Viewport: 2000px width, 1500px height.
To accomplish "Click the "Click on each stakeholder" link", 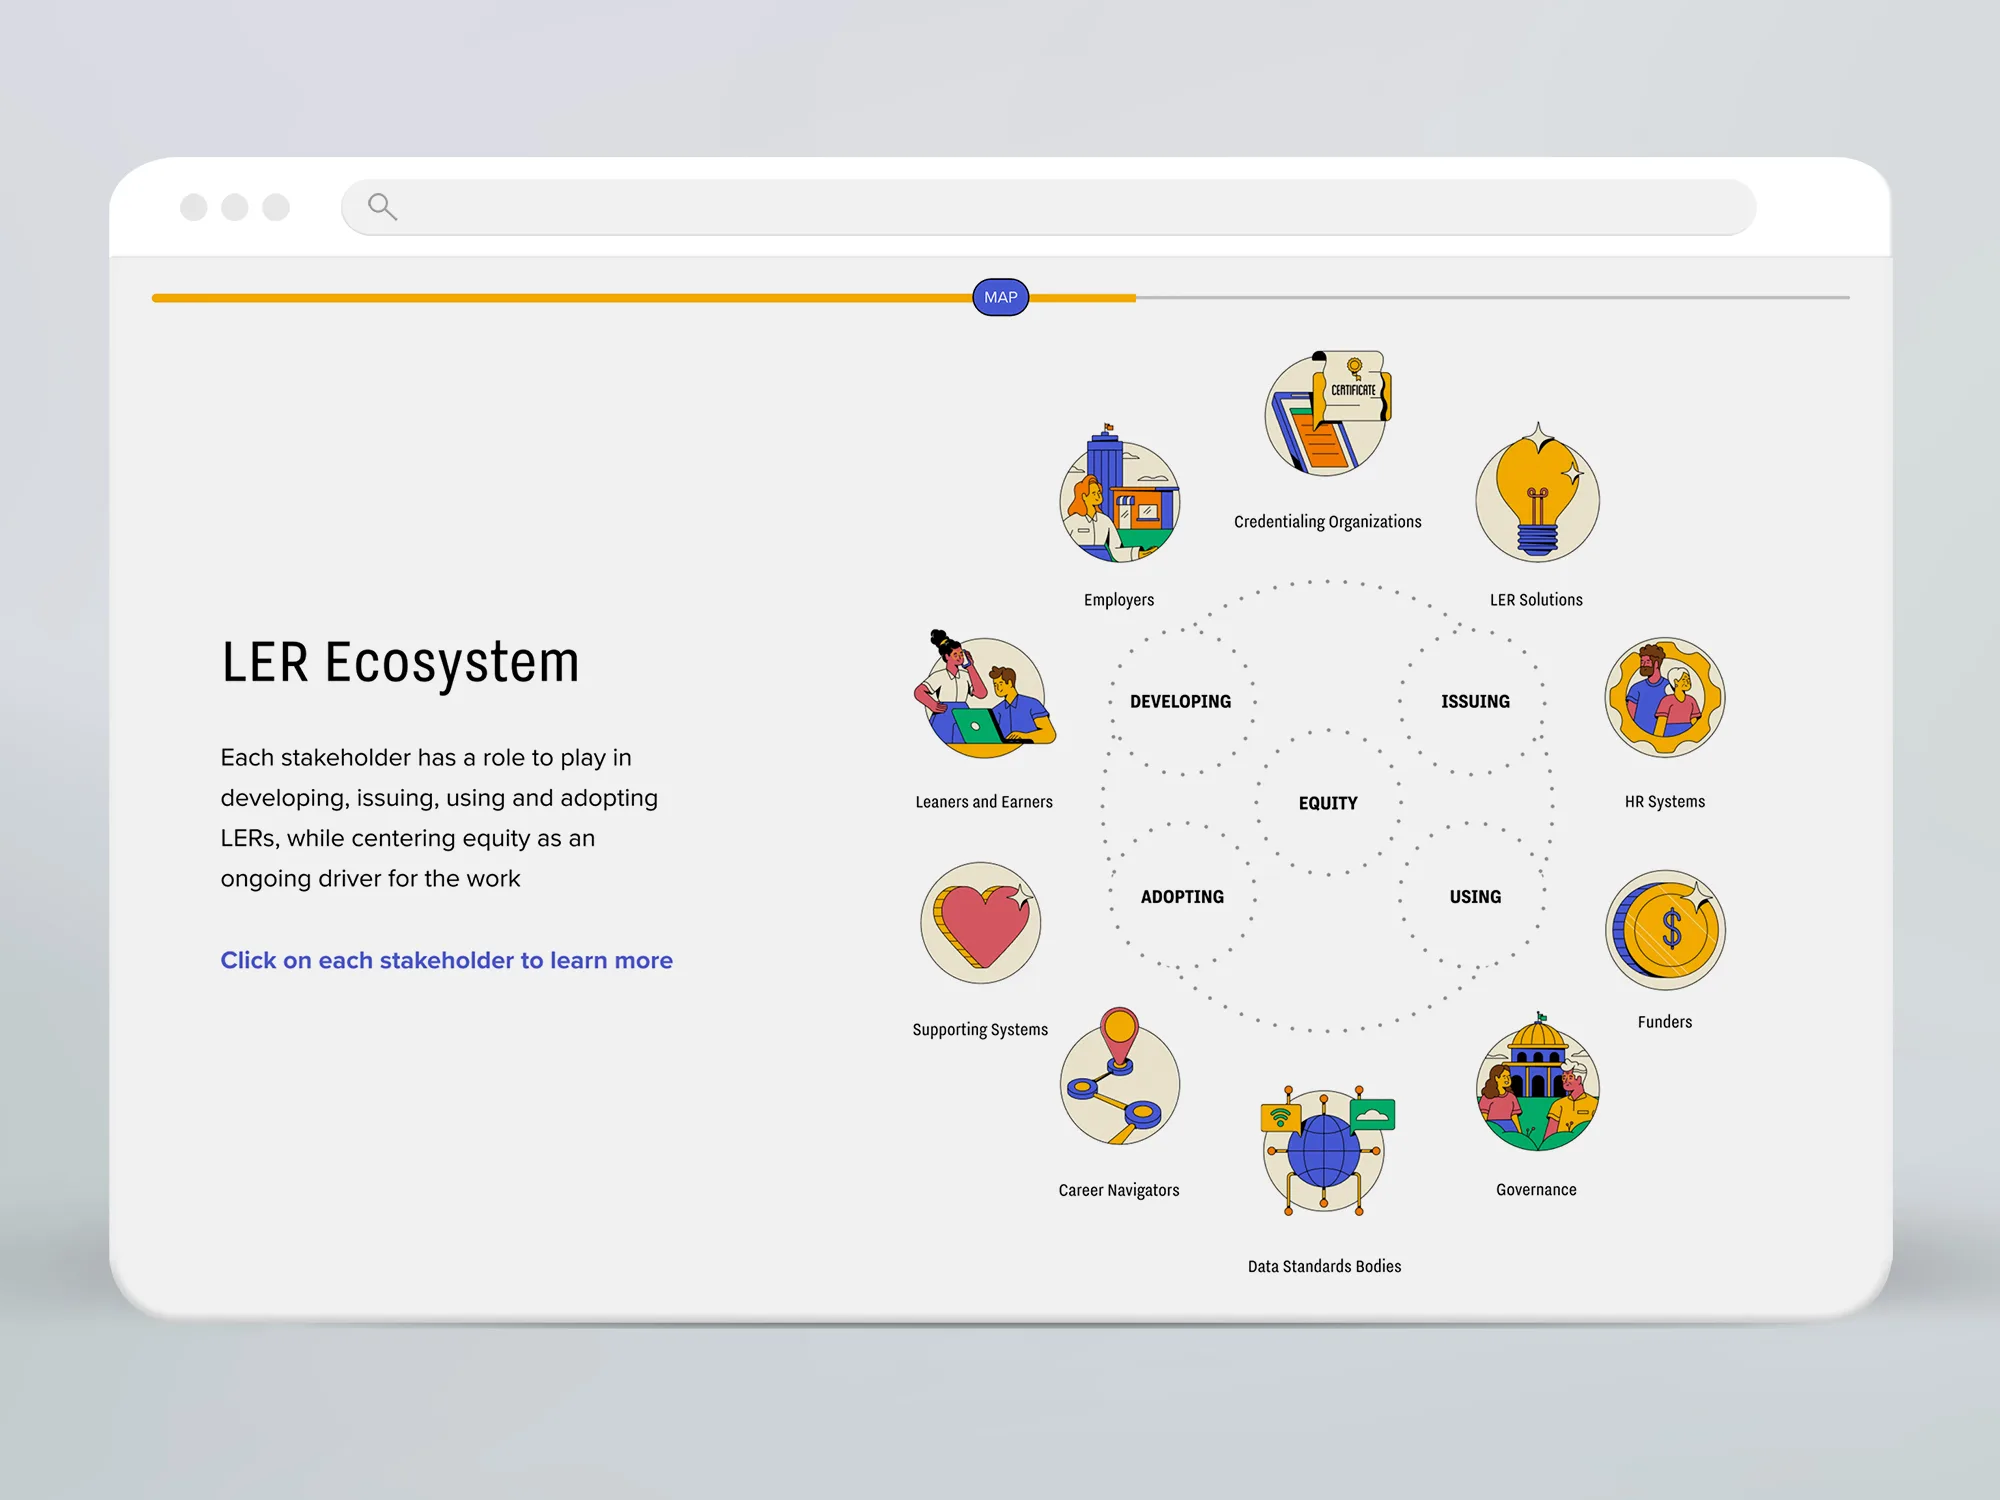I will (446, 960).
